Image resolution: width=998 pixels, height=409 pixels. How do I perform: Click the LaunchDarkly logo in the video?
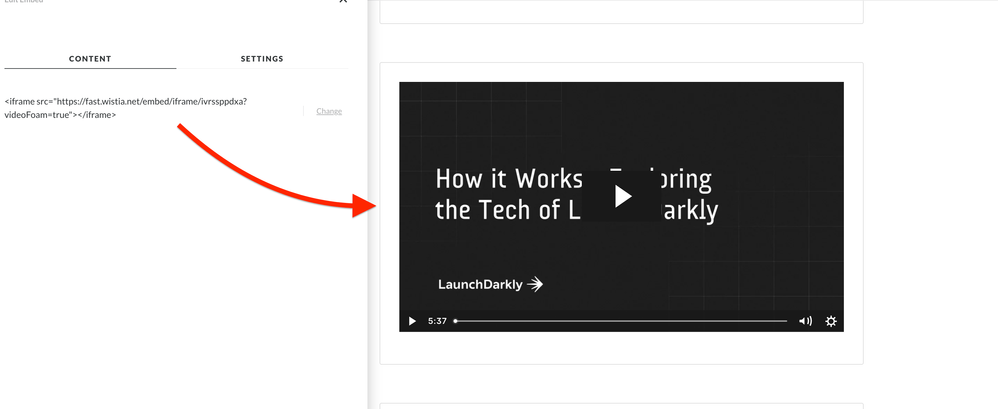(490, 284)
